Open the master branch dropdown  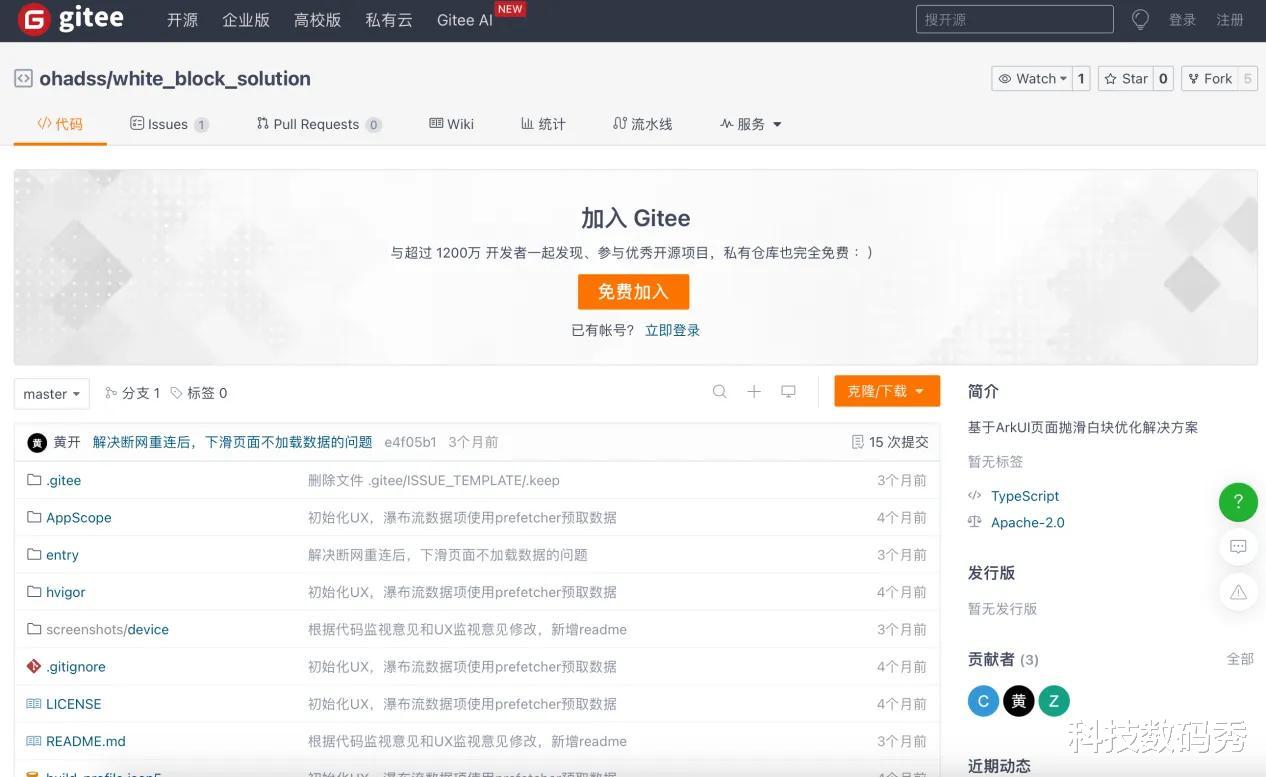pyautogui.click(x=50, y=393)
